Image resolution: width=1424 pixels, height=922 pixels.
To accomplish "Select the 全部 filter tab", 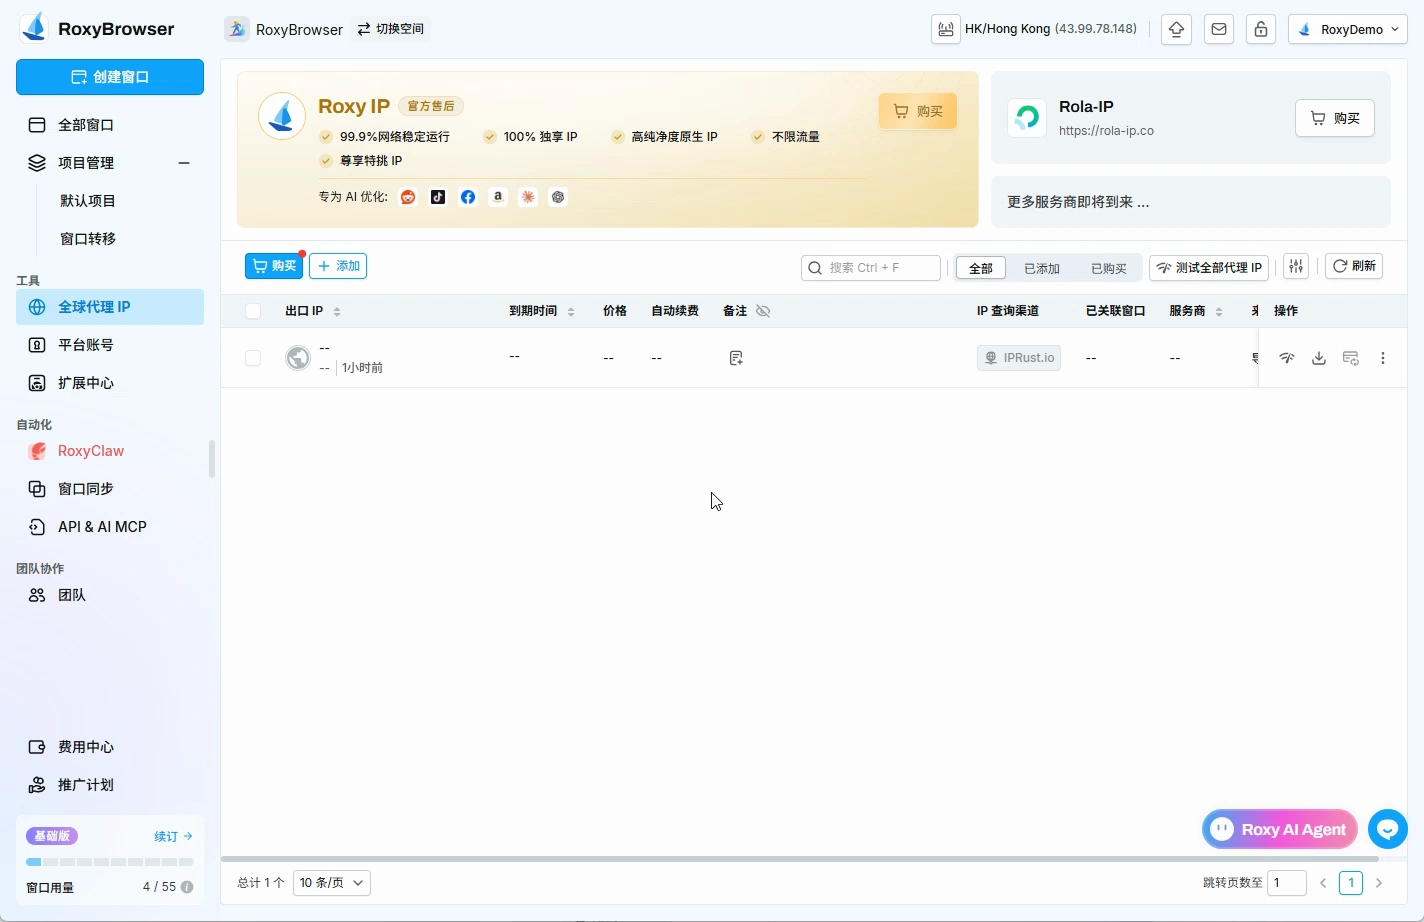I will click(981, 268).
